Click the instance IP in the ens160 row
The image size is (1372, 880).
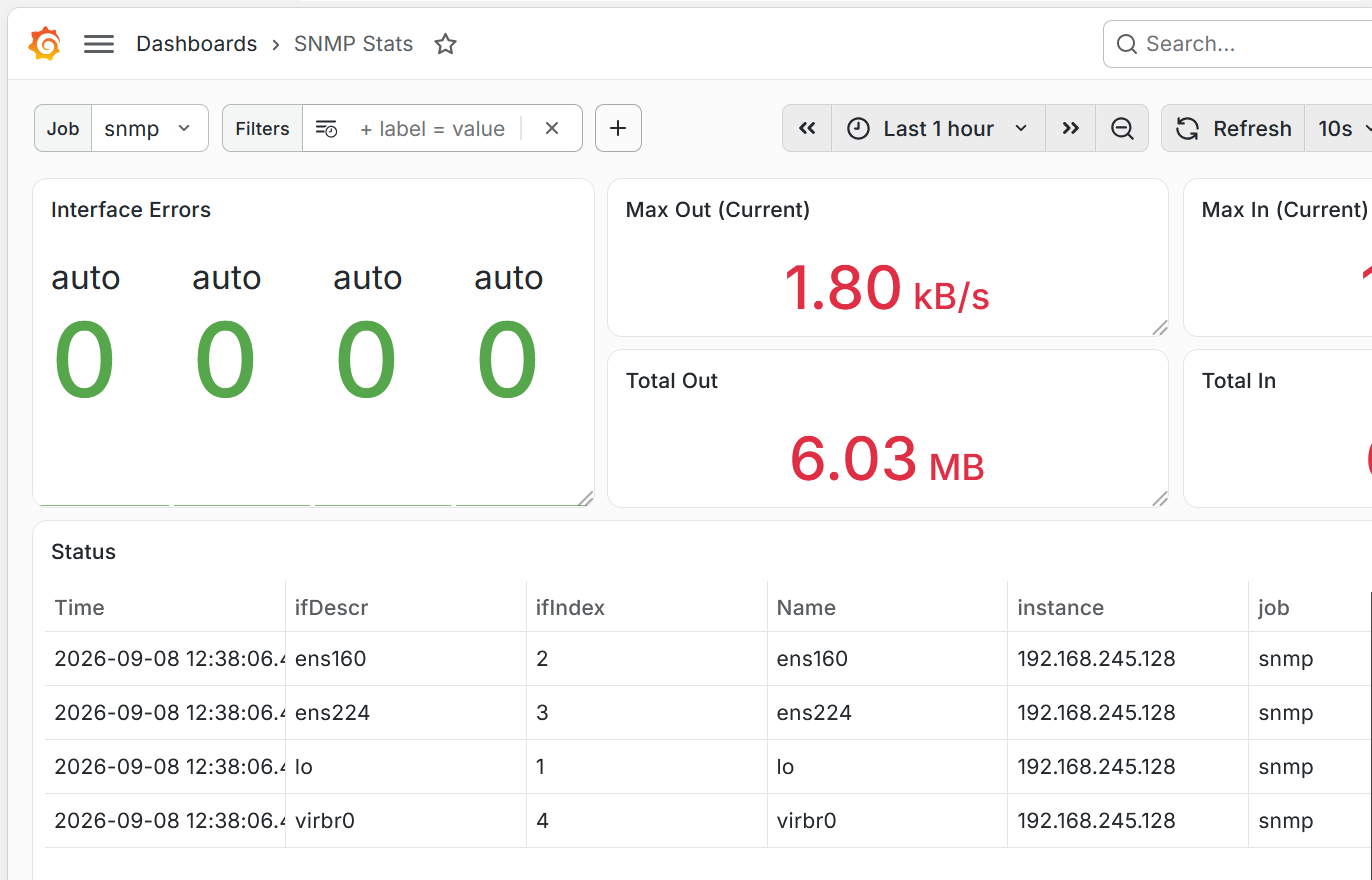(x=1096, y=659)
